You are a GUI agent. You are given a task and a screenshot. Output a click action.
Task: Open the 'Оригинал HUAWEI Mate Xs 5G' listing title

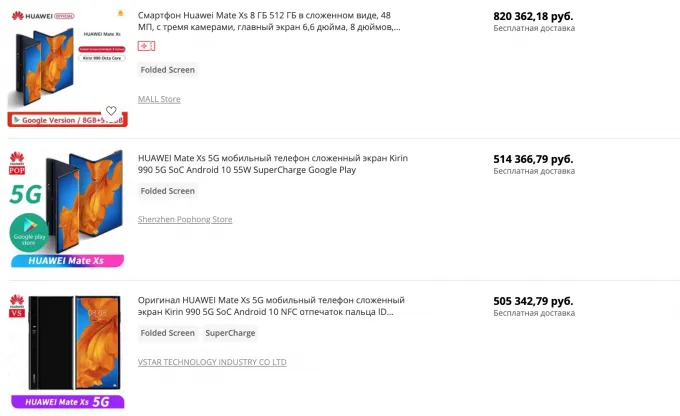point(271,306)
